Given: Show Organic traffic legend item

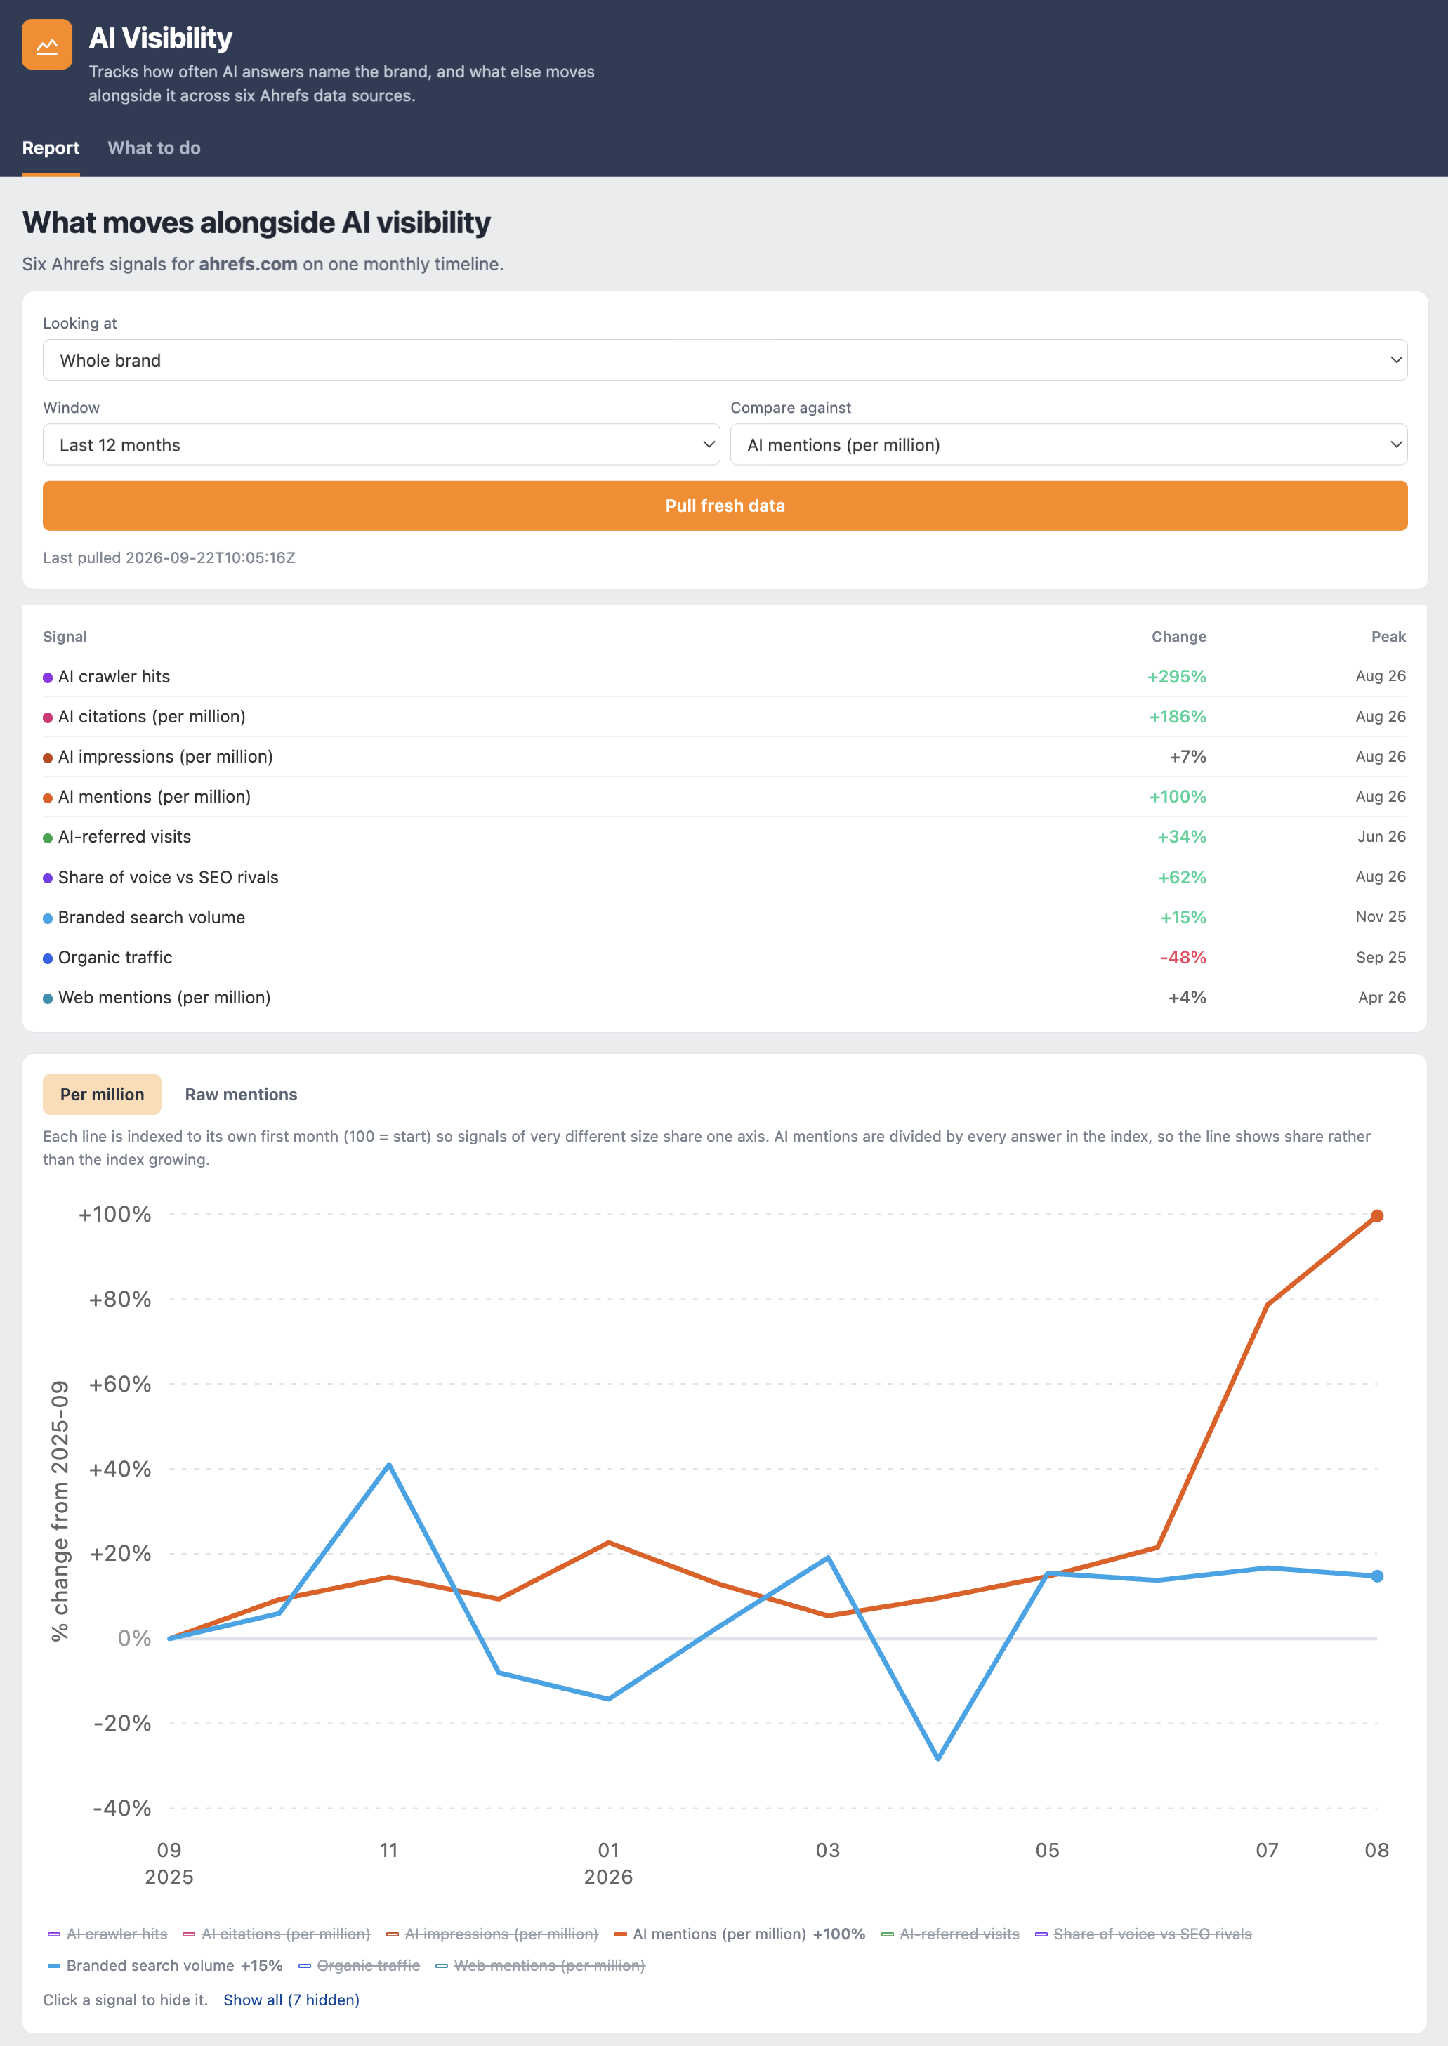Looking at the screenshot, I should pyautogui.click(x=359, y=1966).
